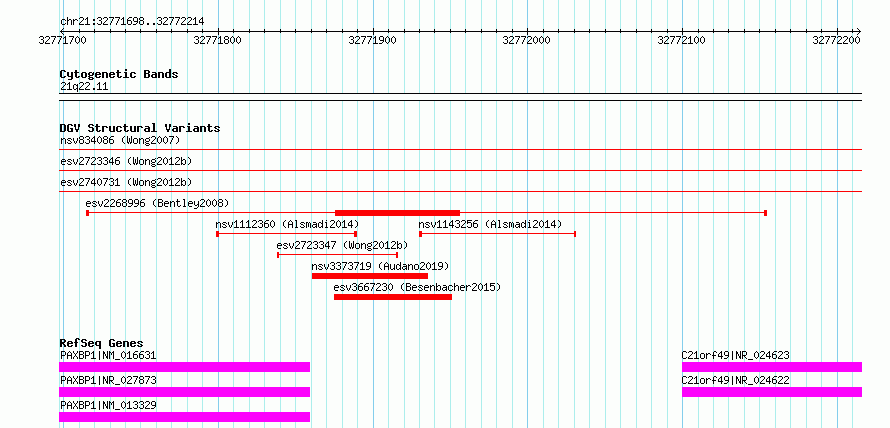
Task: Click the 32772100 ruler coordinate
Action: click(x=682, y=40)
